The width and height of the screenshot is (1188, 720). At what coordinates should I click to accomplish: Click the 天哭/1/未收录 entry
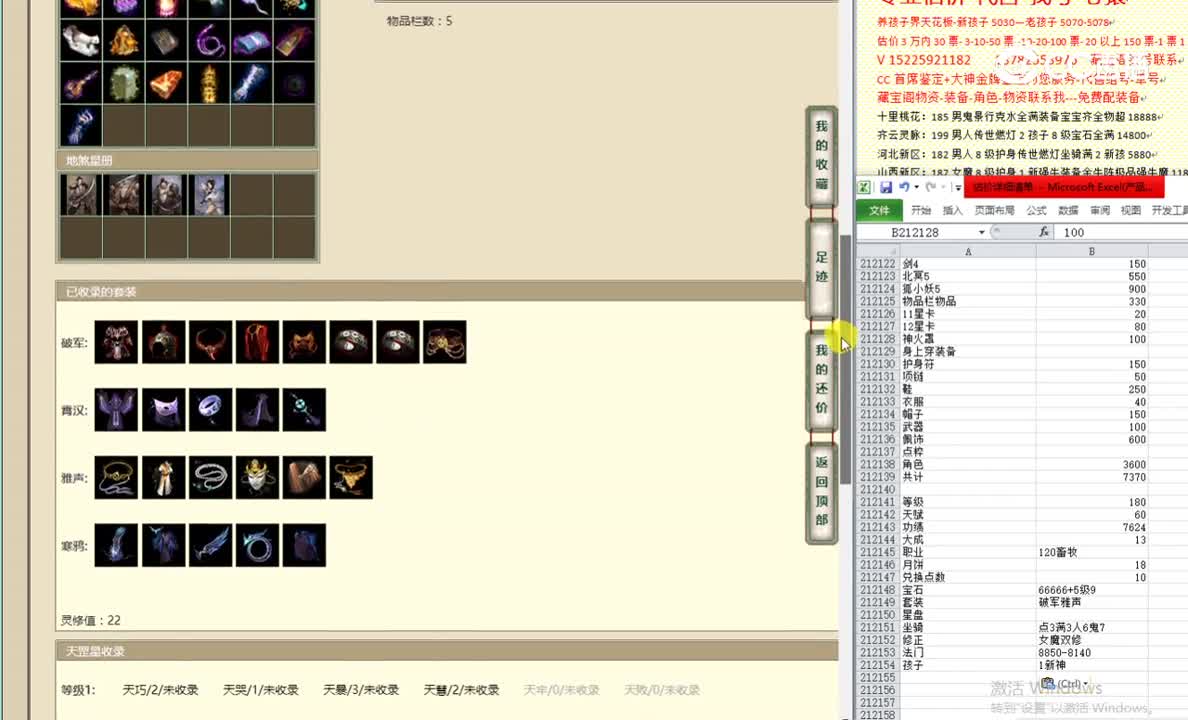coord(261,690)
